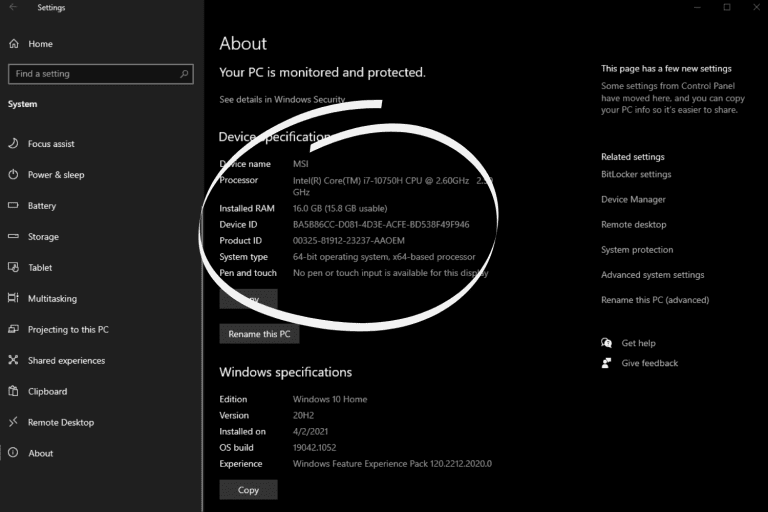Select Shared experiences menu item
The width and height of the screenshot is (768, 512).
pyautogui.click(x=66, y=361)
